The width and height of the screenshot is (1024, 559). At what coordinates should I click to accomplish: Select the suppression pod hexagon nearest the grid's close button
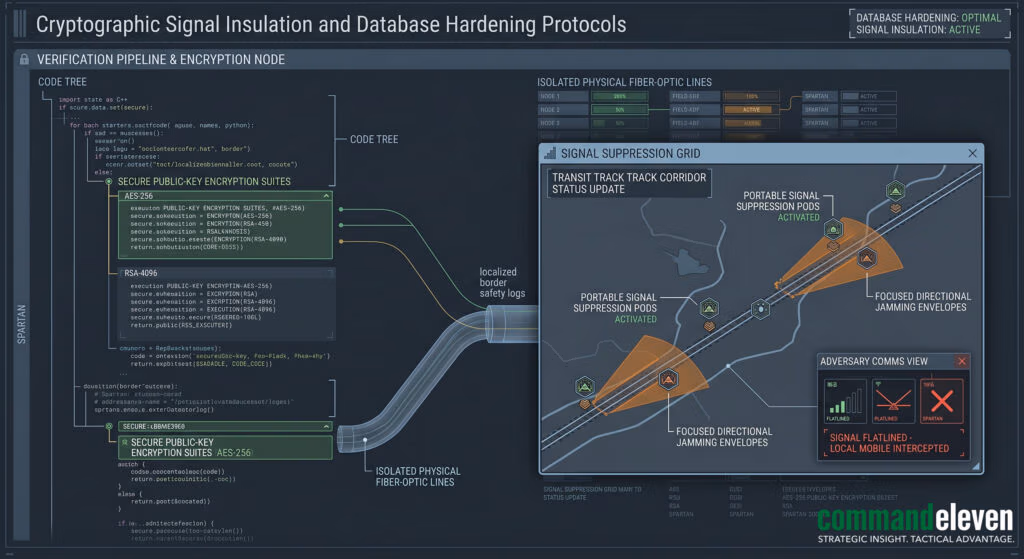pyautogui.click(x=895, y=191)
